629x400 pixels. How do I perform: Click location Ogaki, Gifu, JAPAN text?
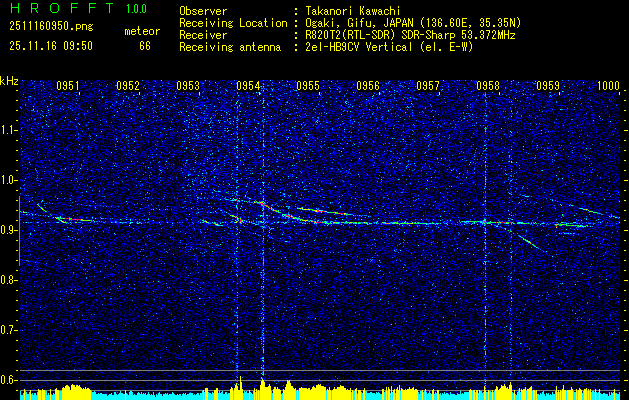(412, 23)
